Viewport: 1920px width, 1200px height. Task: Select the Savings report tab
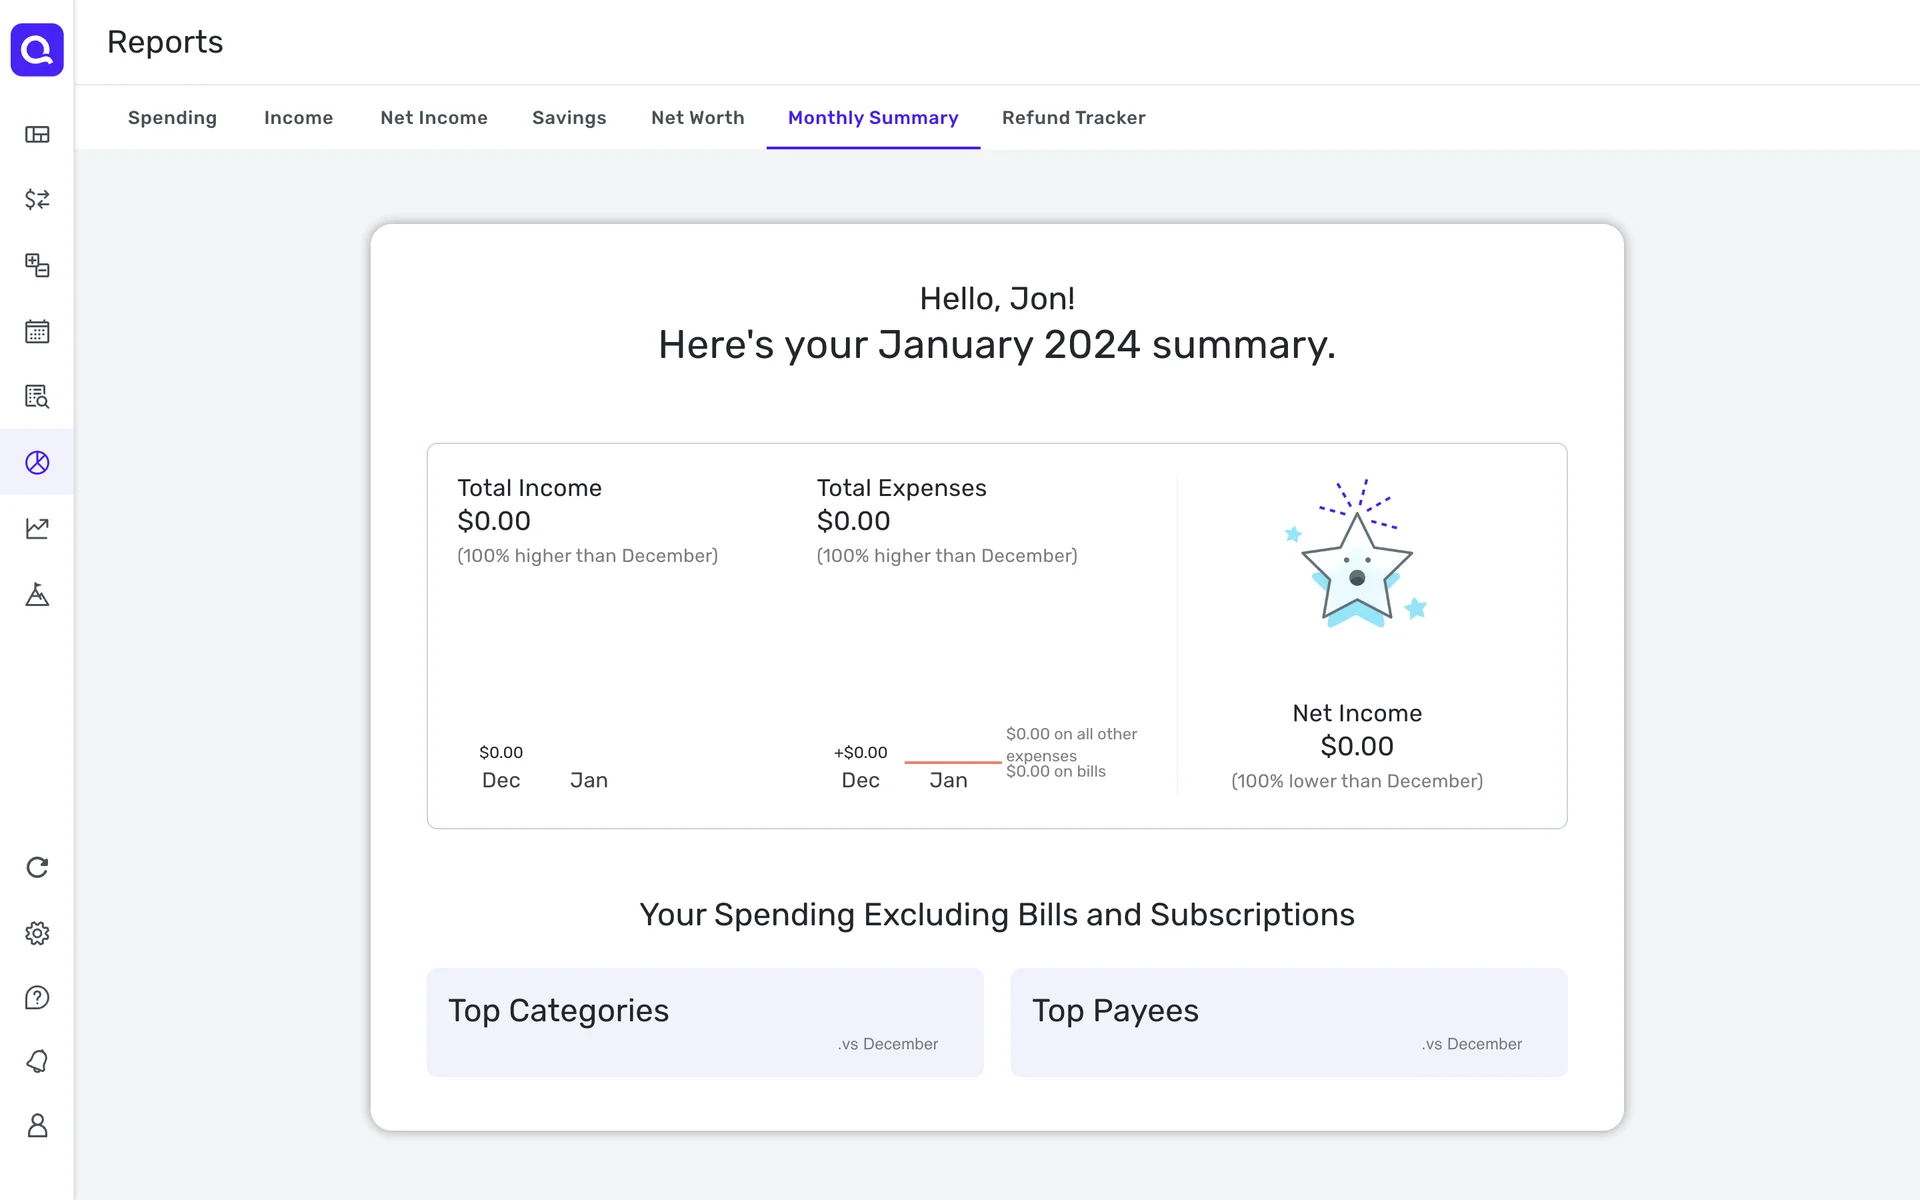[x=568, y=118]
